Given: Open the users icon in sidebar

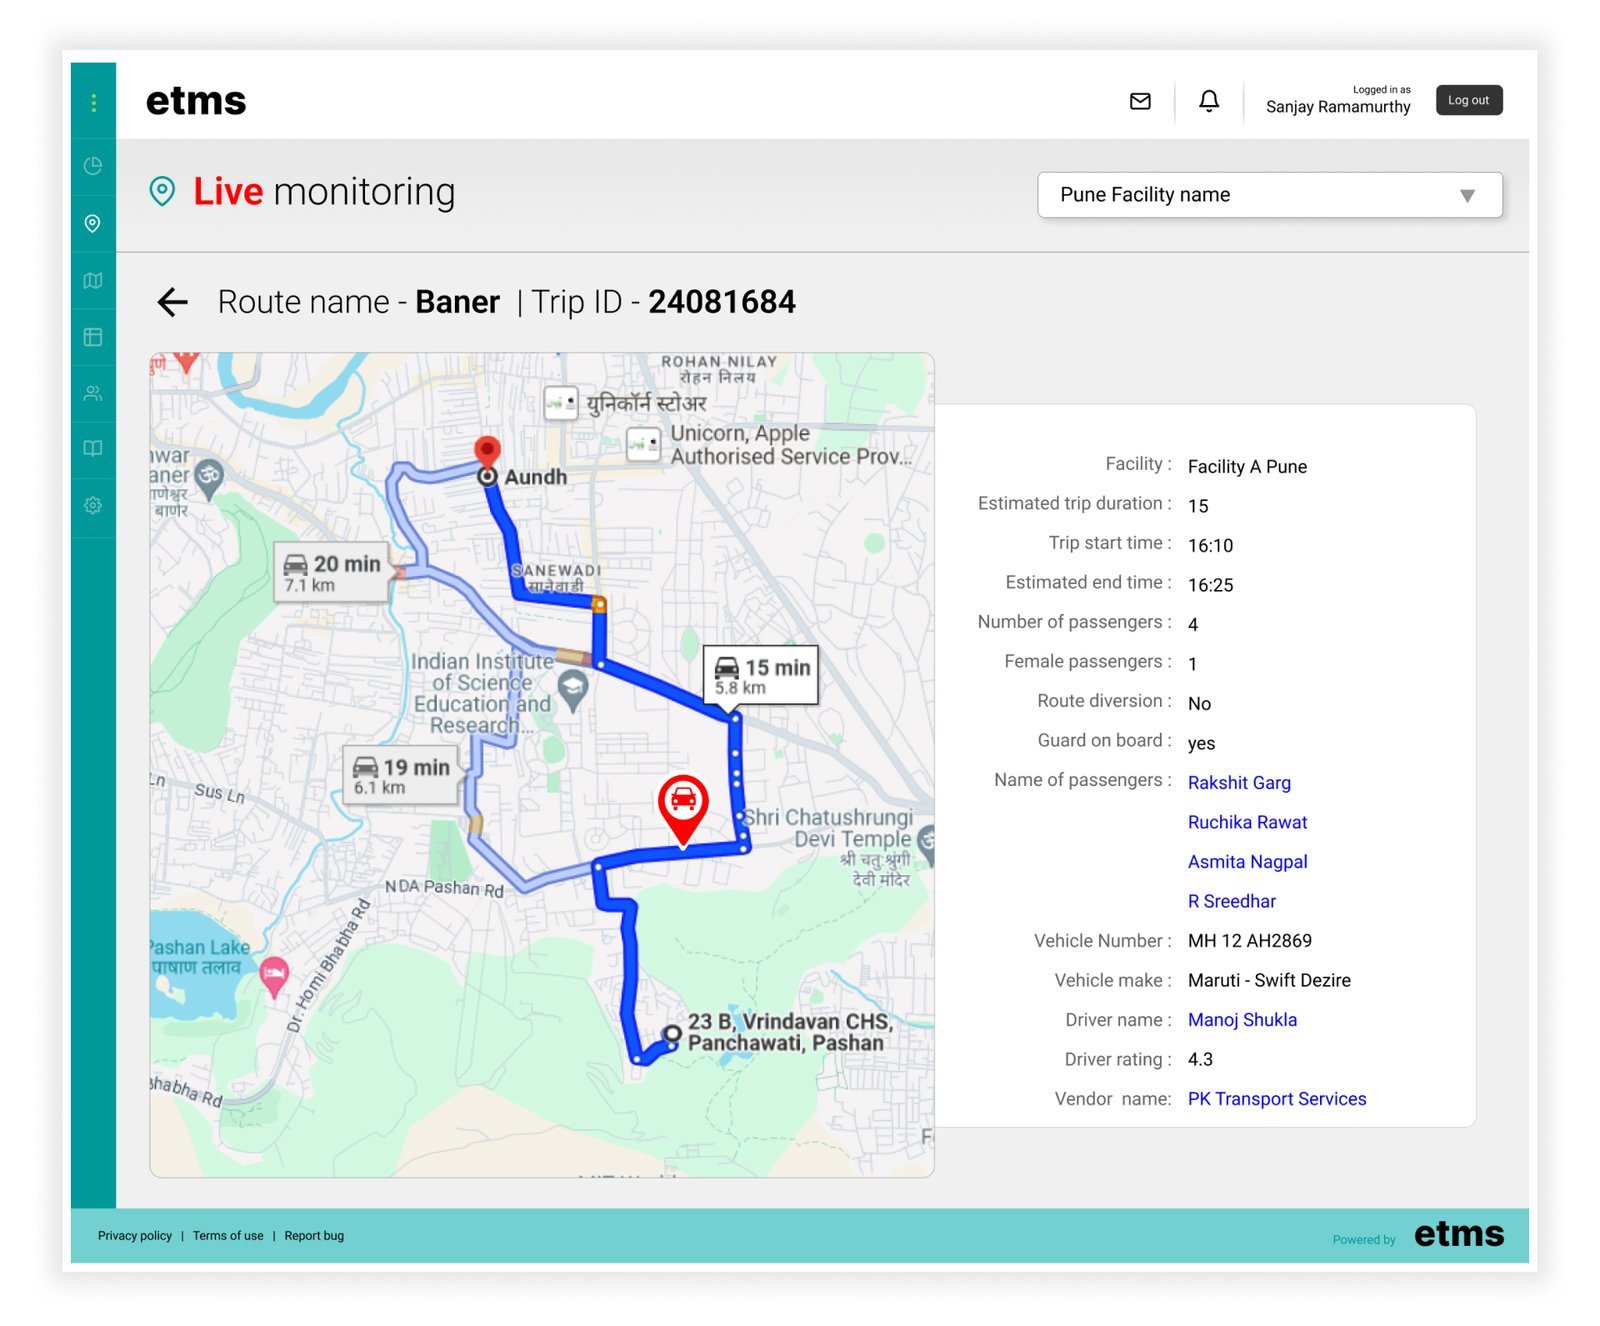Looking at the screenshot, I should pyautogui.click(x=93, y=393).
